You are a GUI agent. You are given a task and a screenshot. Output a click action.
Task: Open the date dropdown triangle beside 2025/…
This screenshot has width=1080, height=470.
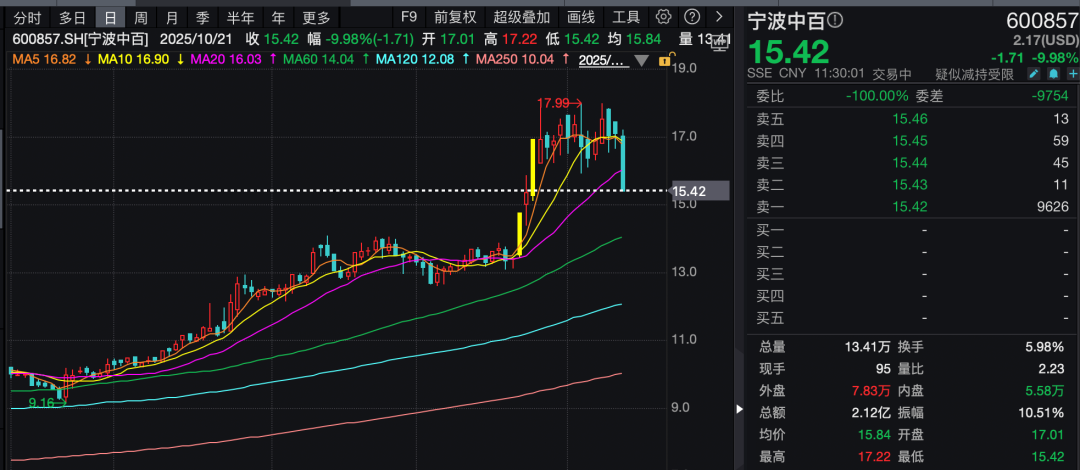tap(640, 61)
